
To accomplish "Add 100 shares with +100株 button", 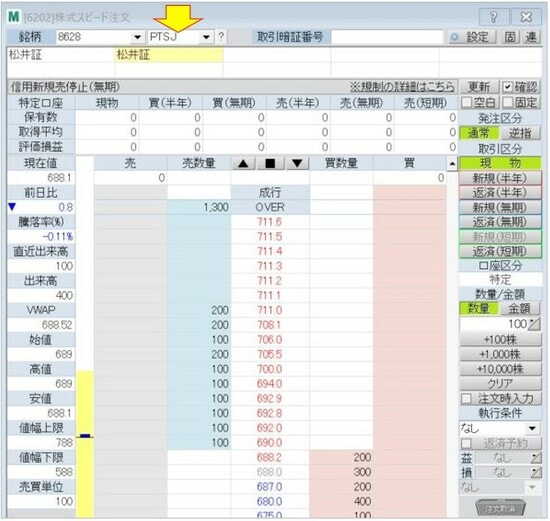I will pos(500,340).
